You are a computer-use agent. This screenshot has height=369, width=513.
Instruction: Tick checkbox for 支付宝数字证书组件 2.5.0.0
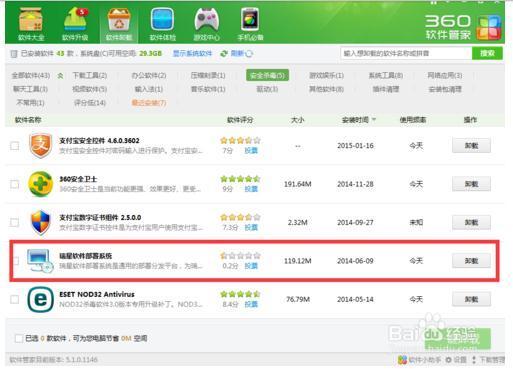tap(15, 222)
